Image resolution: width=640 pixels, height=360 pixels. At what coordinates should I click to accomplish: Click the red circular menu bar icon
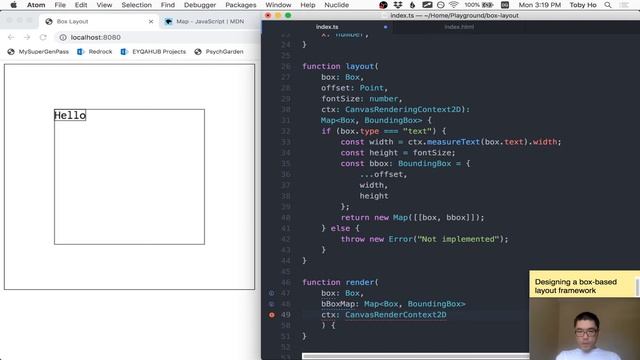(x=383, y=5)
